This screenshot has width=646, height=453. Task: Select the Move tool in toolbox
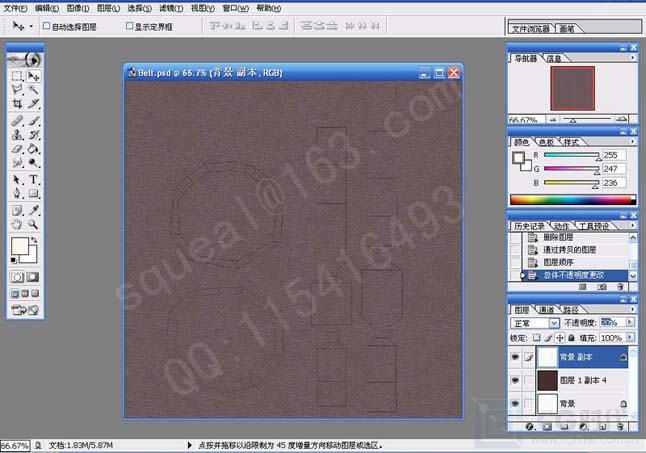[33, 76]
